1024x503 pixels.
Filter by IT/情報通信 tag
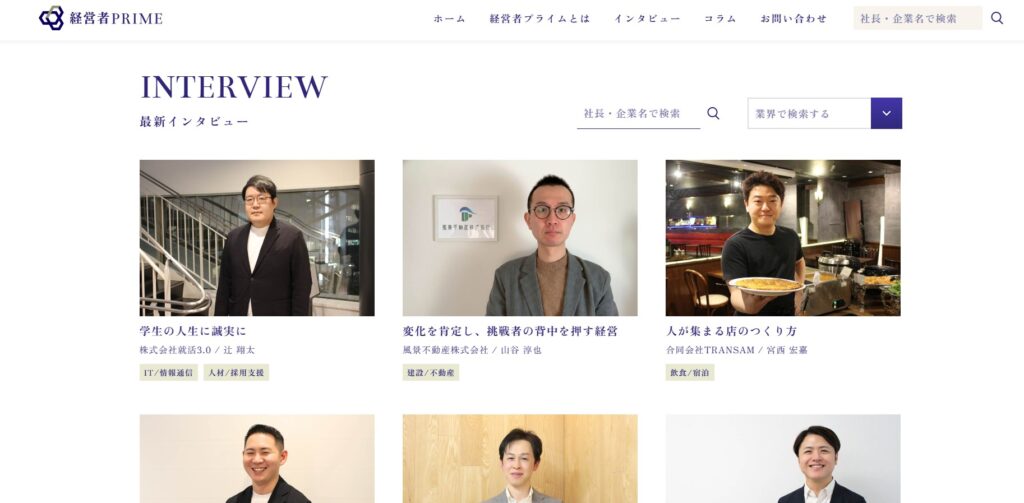(x=168, y=372)
